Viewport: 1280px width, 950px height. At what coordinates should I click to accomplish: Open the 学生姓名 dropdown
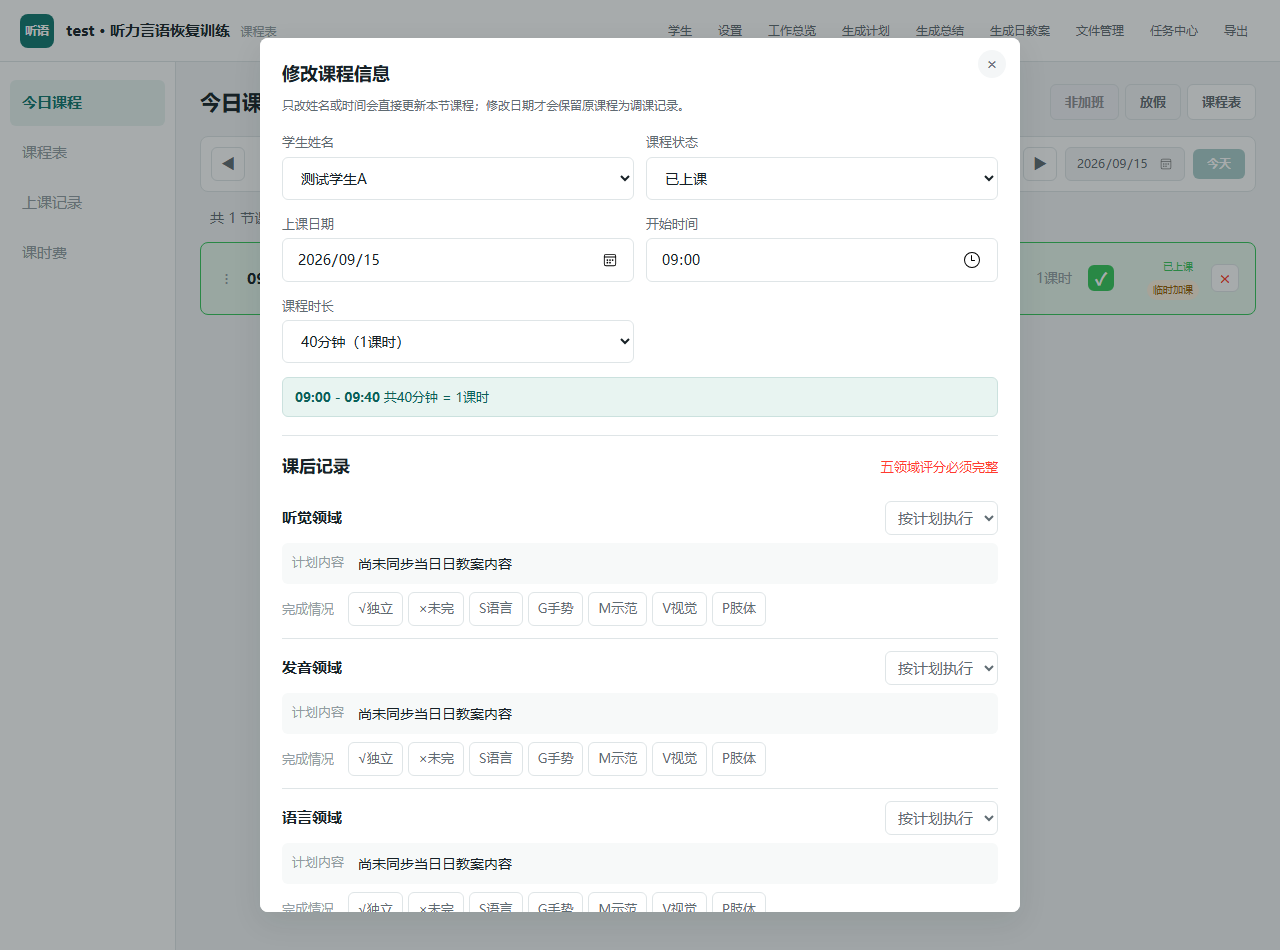[458, 178]
